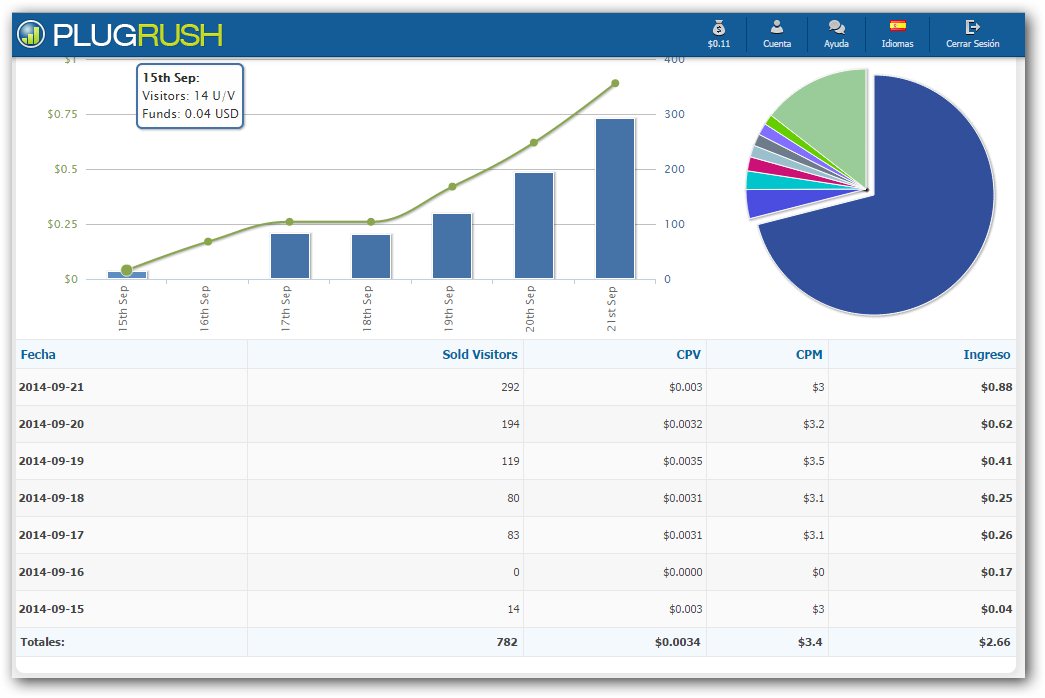
Task: Open the money bag balance icon
Action: (719, 28)
